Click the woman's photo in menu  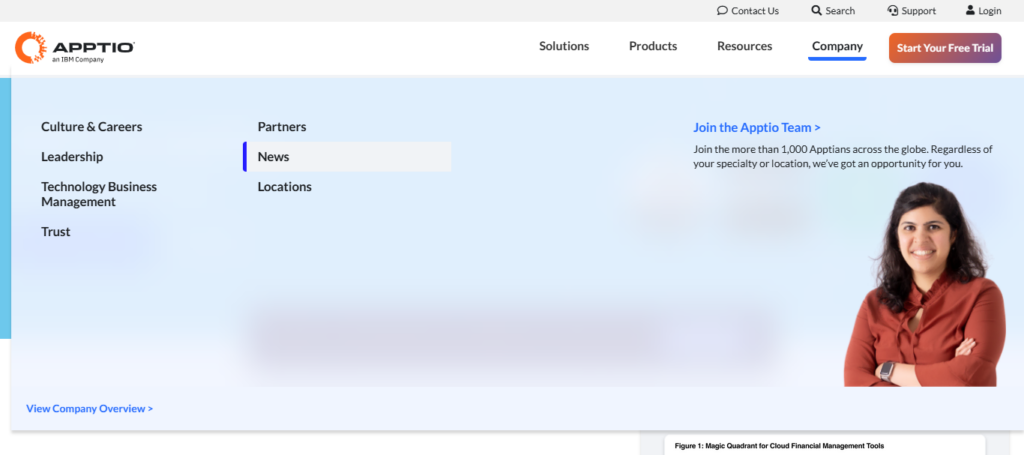click(923, 285)
